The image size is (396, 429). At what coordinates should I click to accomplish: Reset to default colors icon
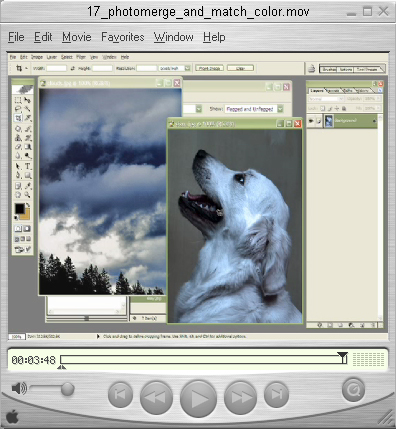(16, 218)
